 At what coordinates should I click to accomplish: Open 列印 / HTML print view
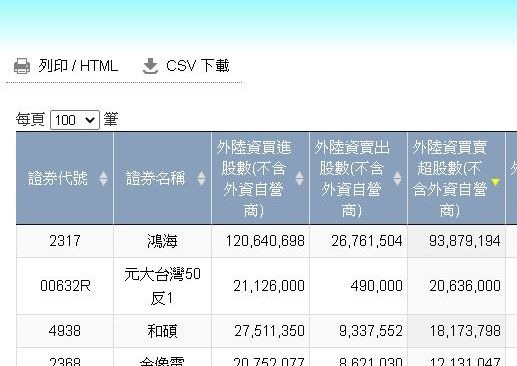click(78, 66)
